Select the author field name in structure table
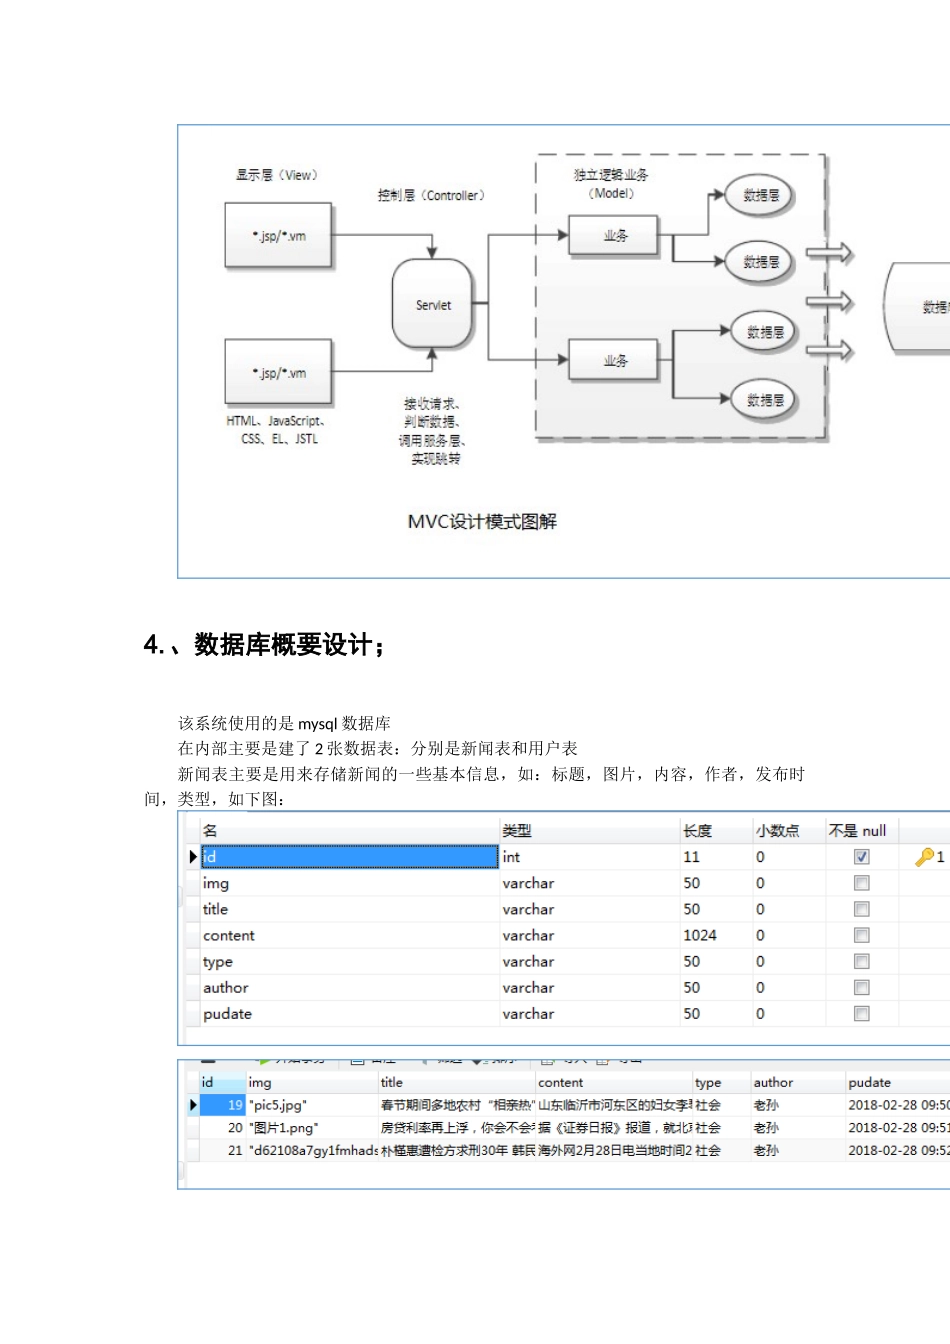This screenshot has width=950, height=1344. 349,987
